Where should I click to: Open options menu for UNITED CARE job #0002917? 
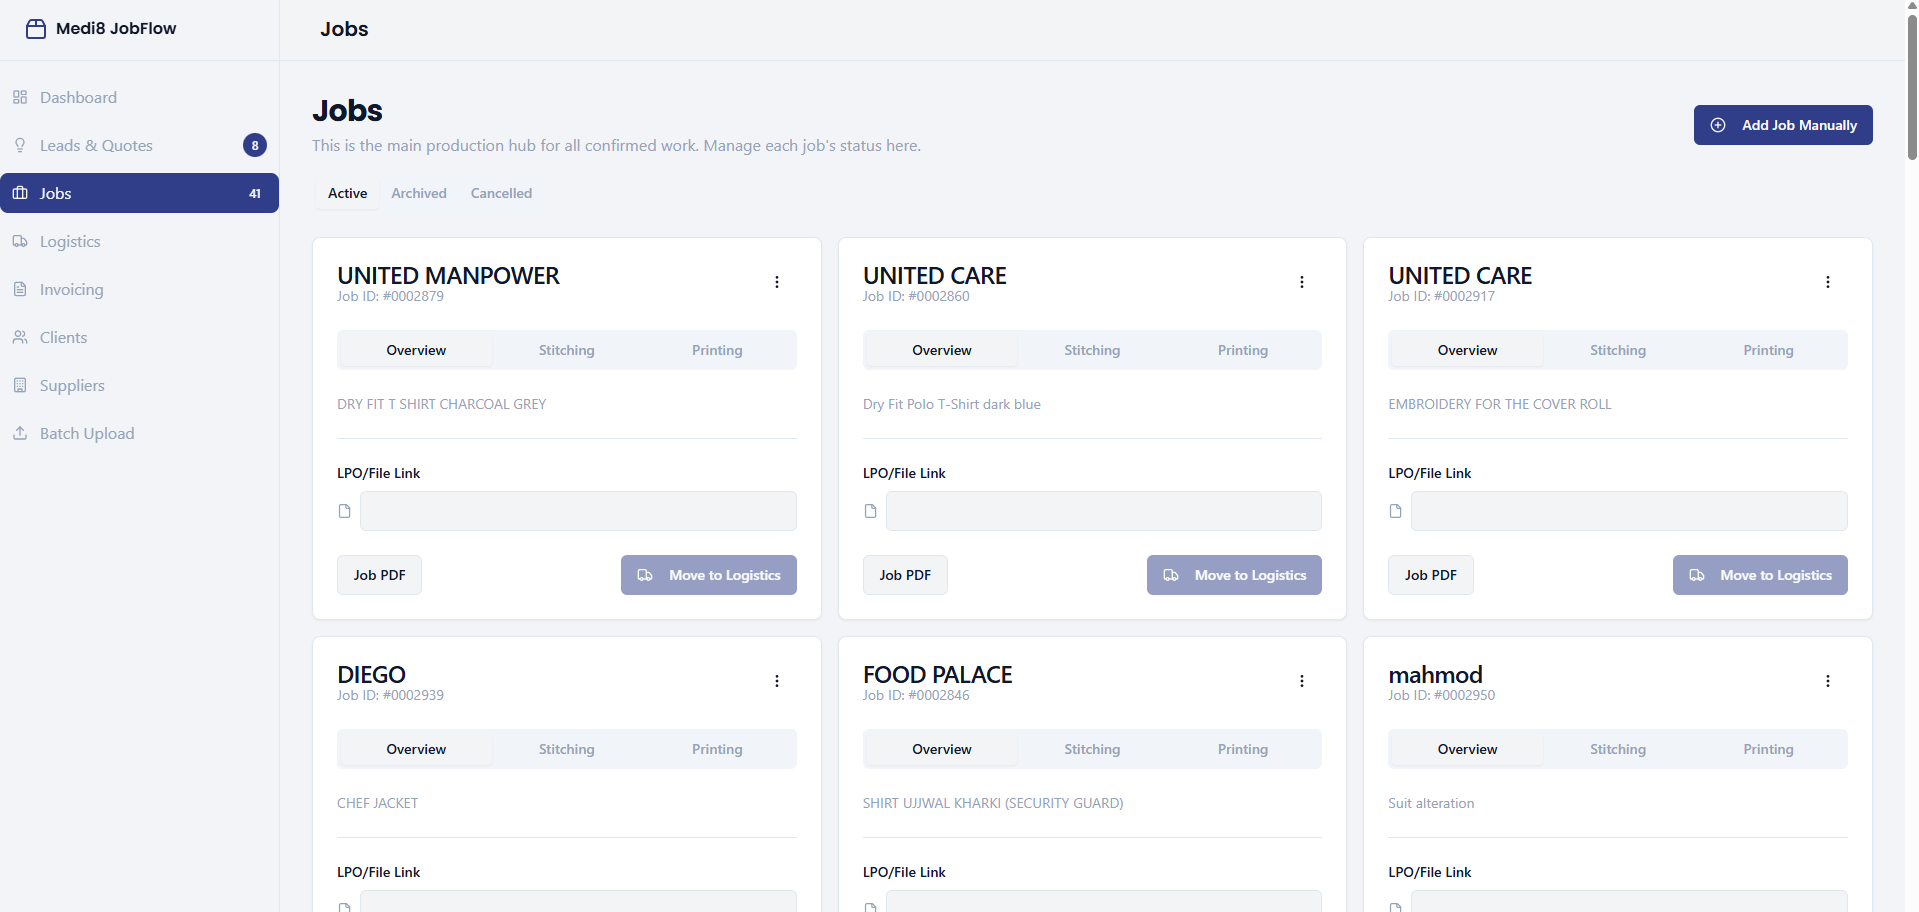click(x=1828, y=282)
